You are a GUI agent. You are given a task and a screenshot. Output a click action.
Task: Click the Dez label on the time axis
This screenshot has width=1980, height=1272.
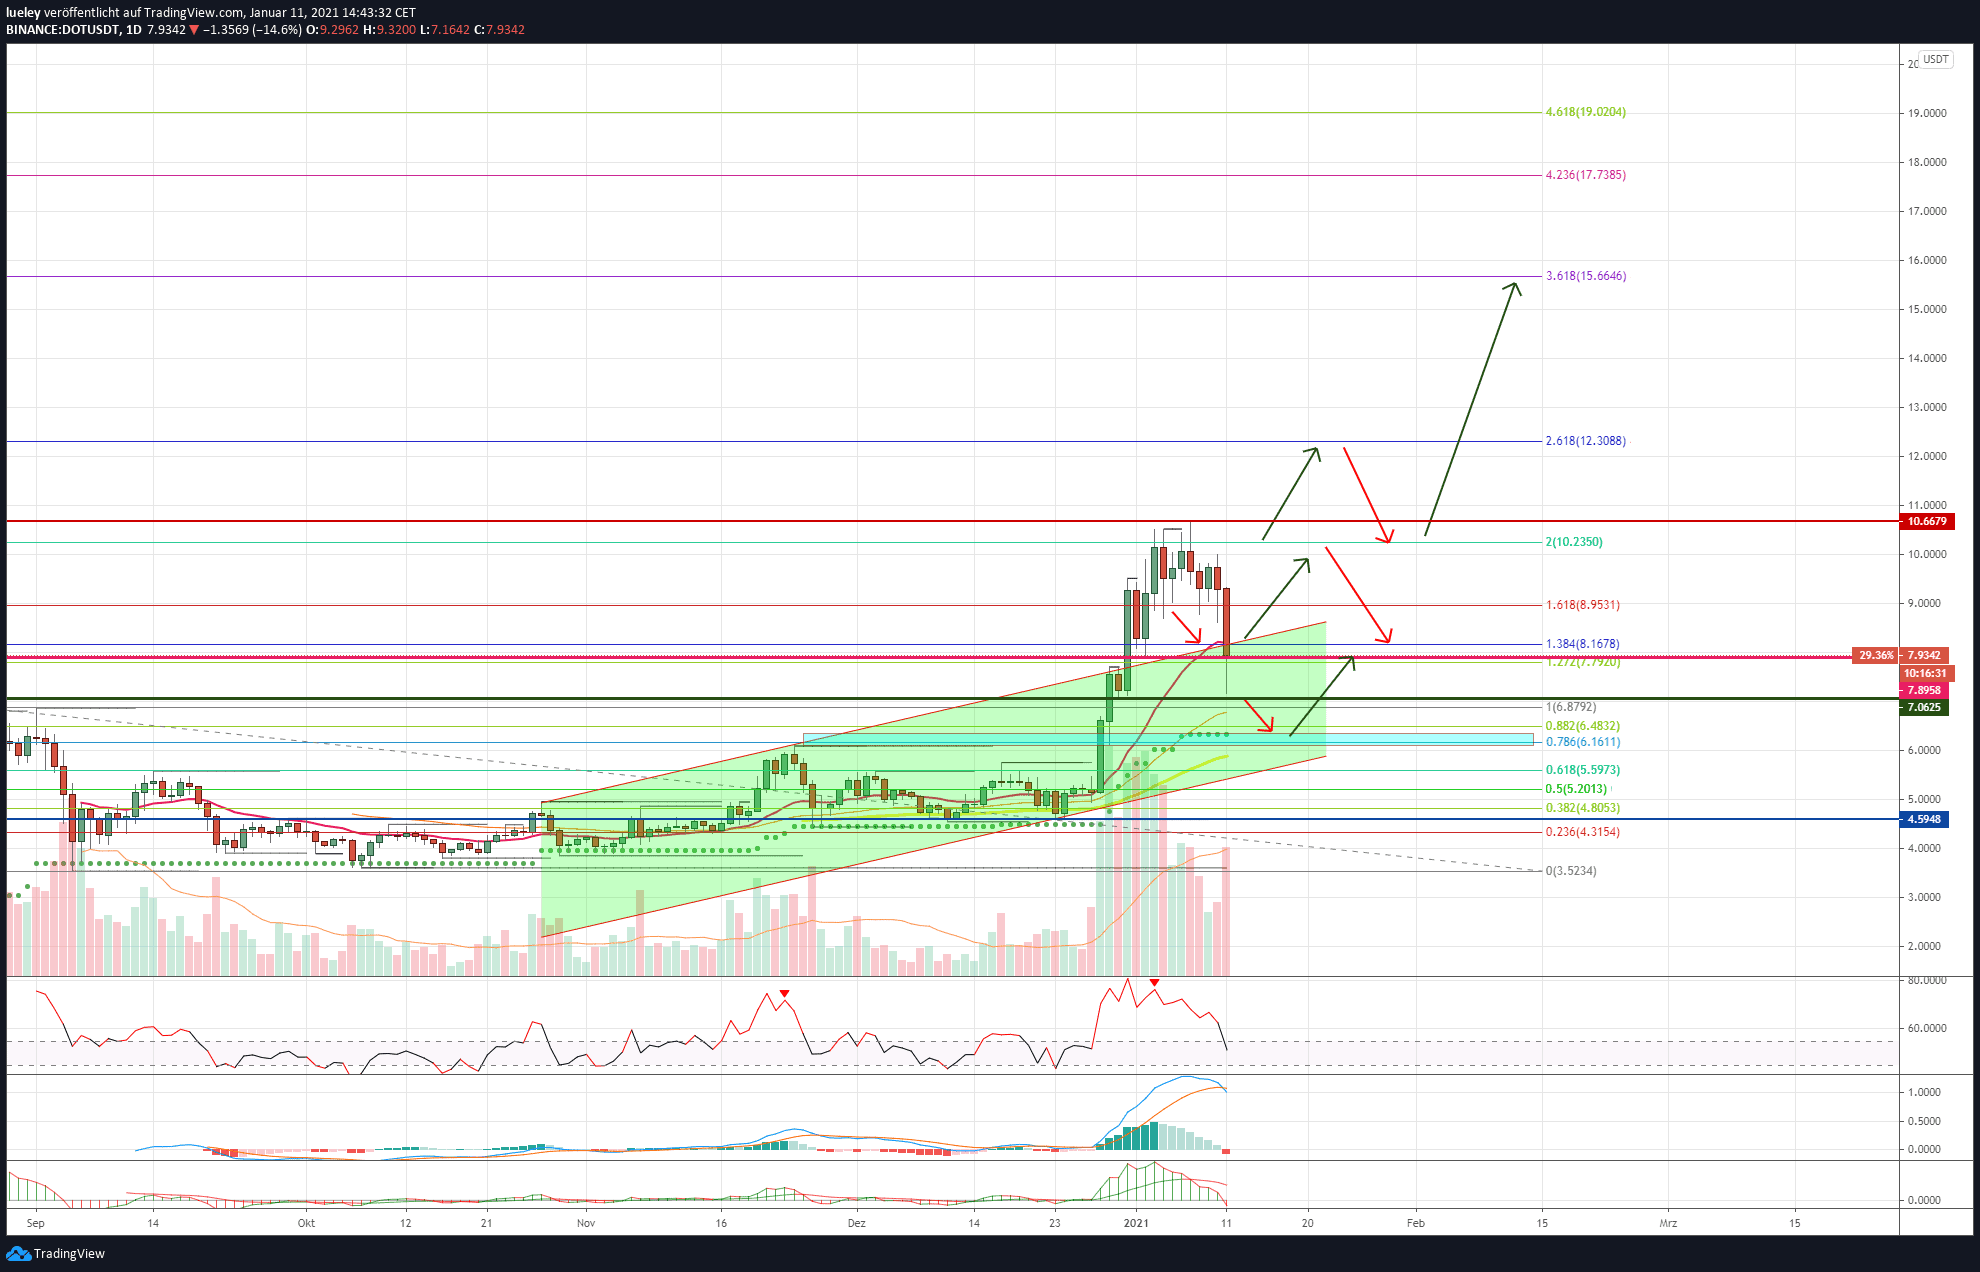point(856,1223)
